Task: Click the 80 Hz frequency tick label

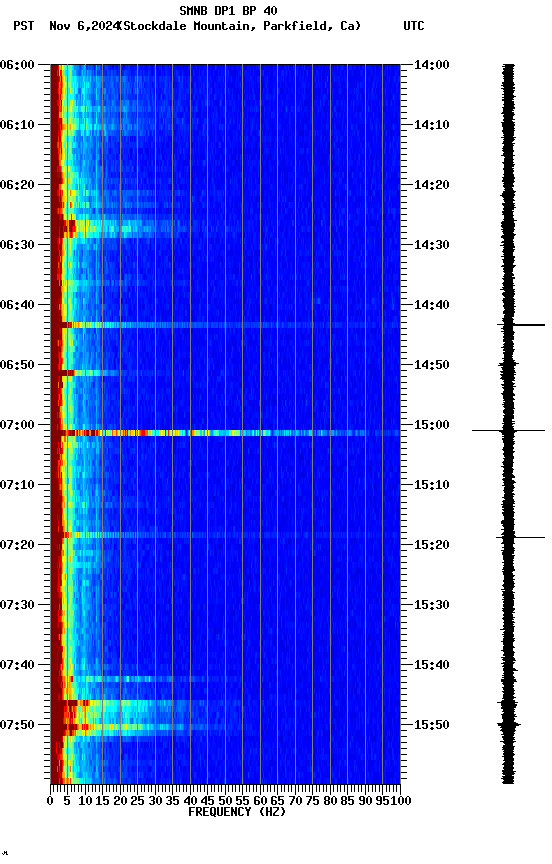Action: (331, 801)
